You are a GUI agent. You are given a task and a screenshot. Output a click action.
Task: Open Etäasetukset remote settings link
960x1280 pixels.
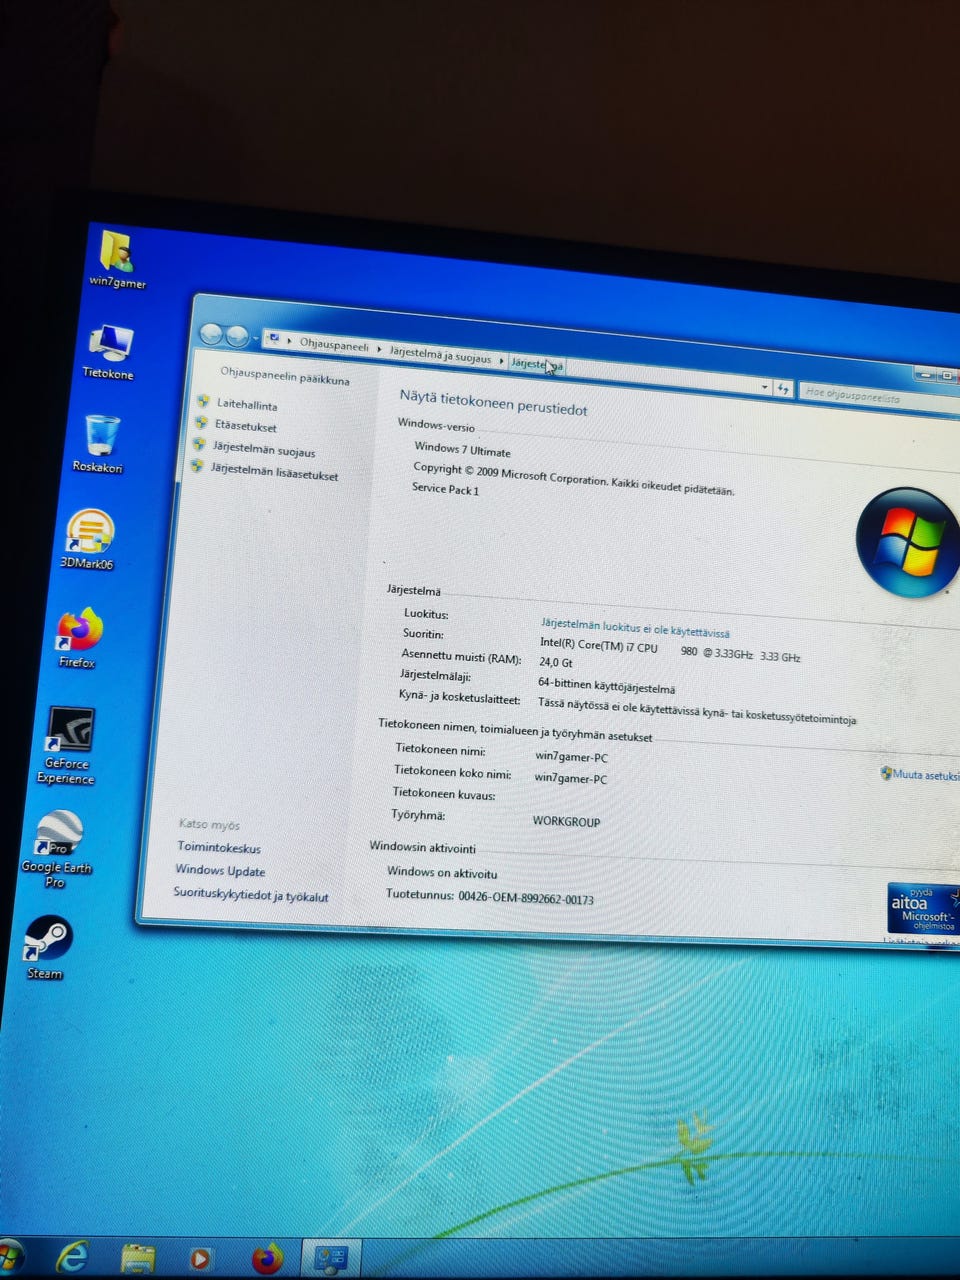[x=246, y=426]
